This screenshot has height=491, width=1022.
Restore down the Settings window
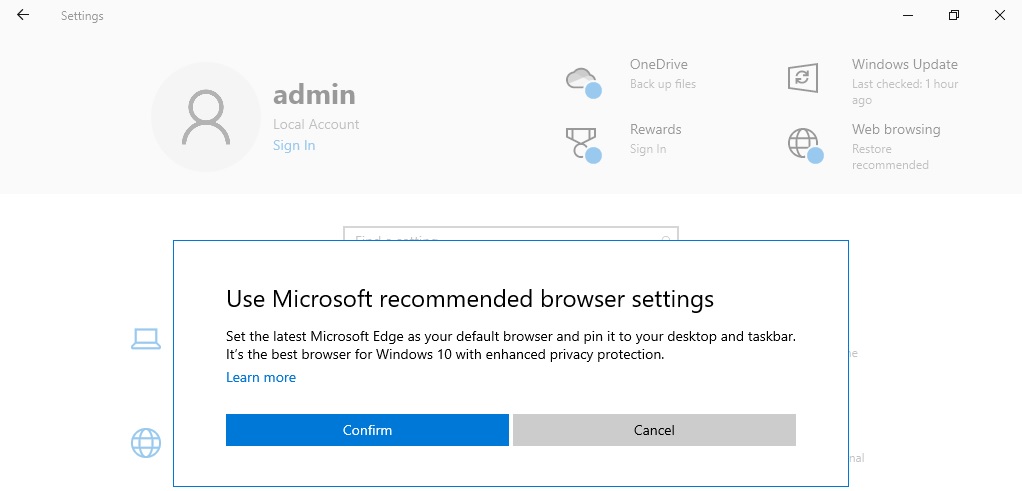[x=954, y=15]
